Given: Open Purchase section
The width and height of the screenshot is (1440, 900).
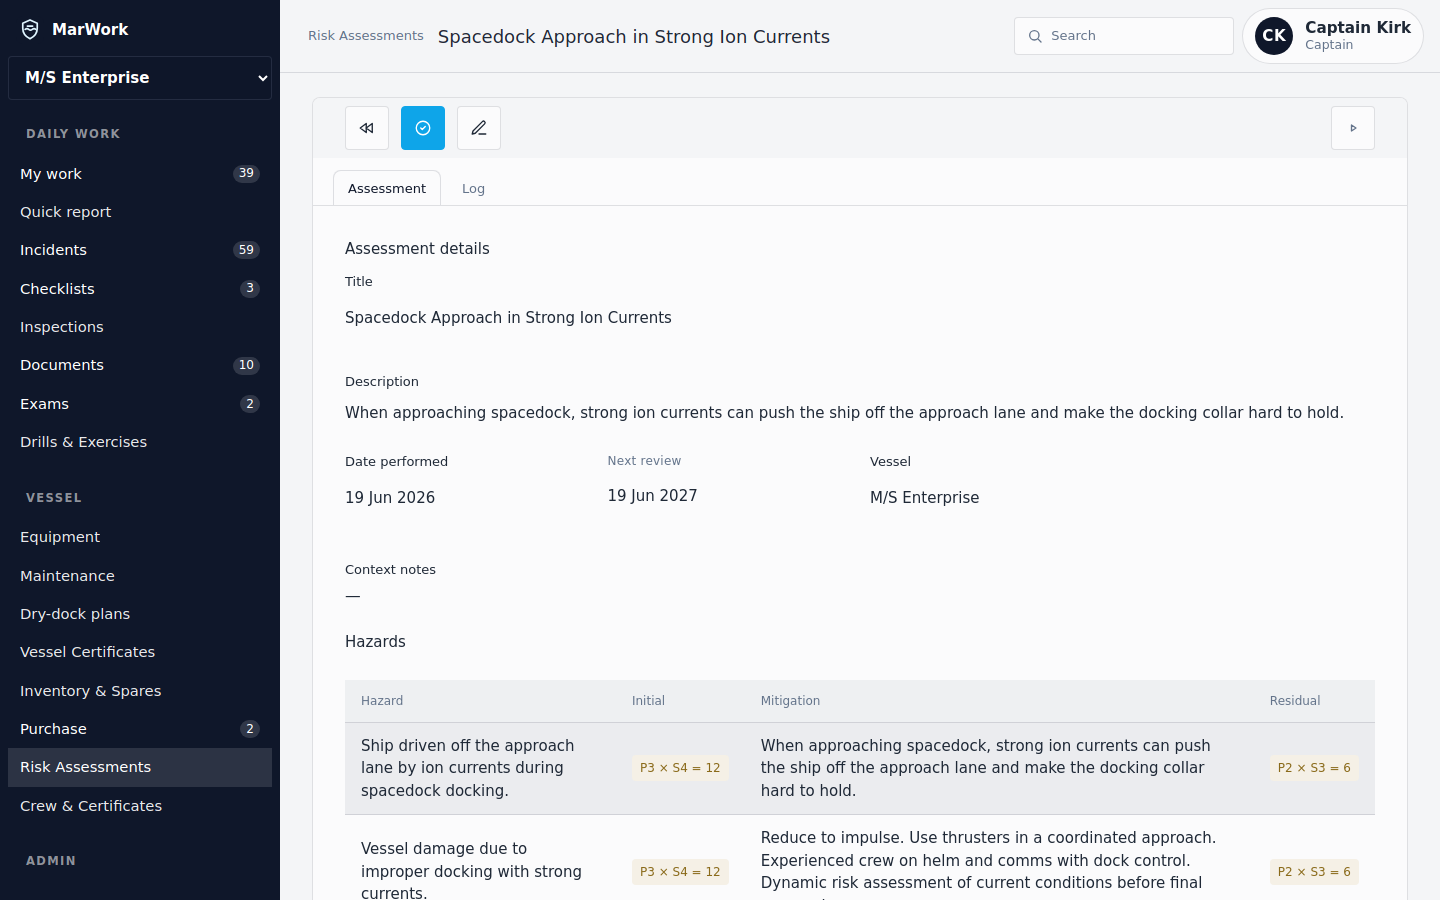Looking at the screenshot, I should (140, 729).
